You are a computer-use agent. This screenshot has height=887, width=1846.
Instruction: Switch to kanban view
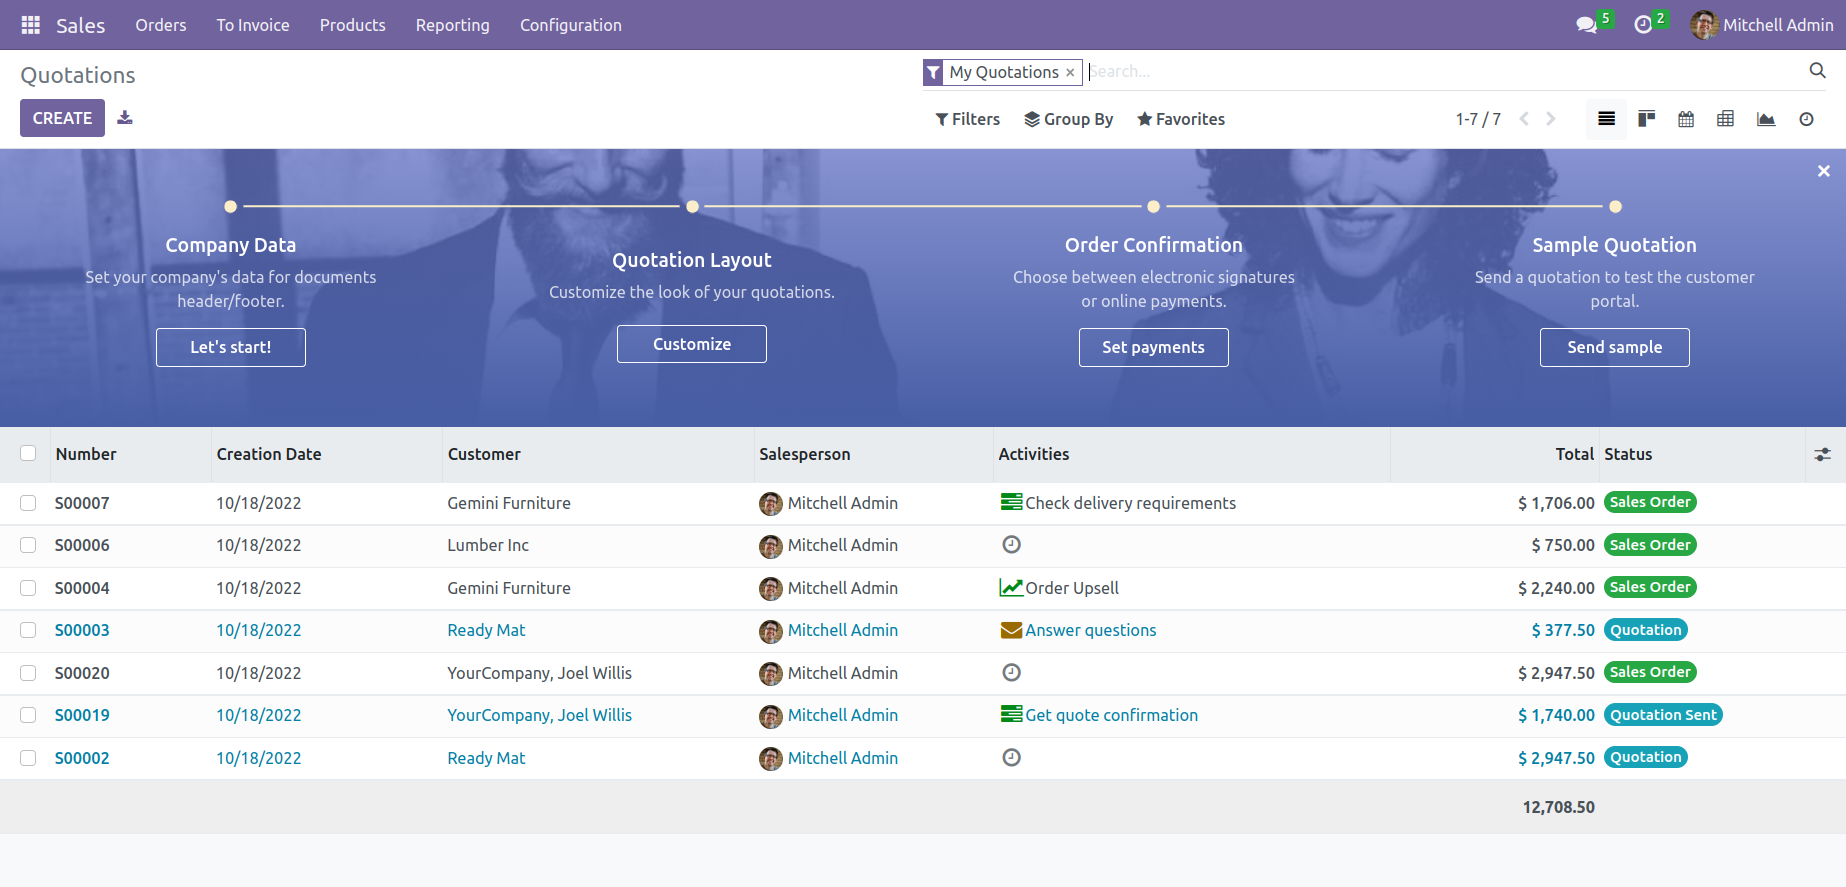point(1646,119)
